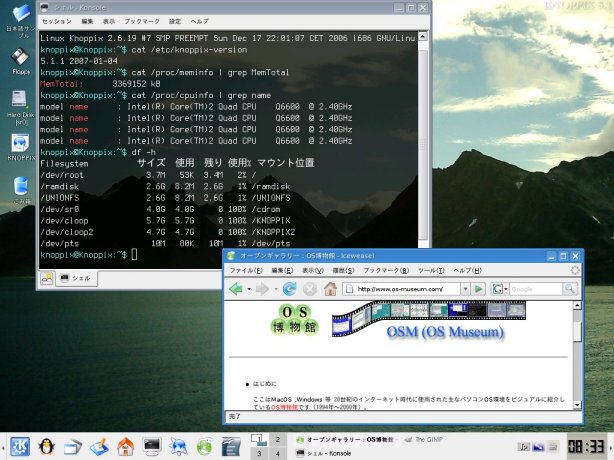Viewport: 614px width, 460px height.
Task: Open Konsole セッション menu
Action: coord(57,21)
